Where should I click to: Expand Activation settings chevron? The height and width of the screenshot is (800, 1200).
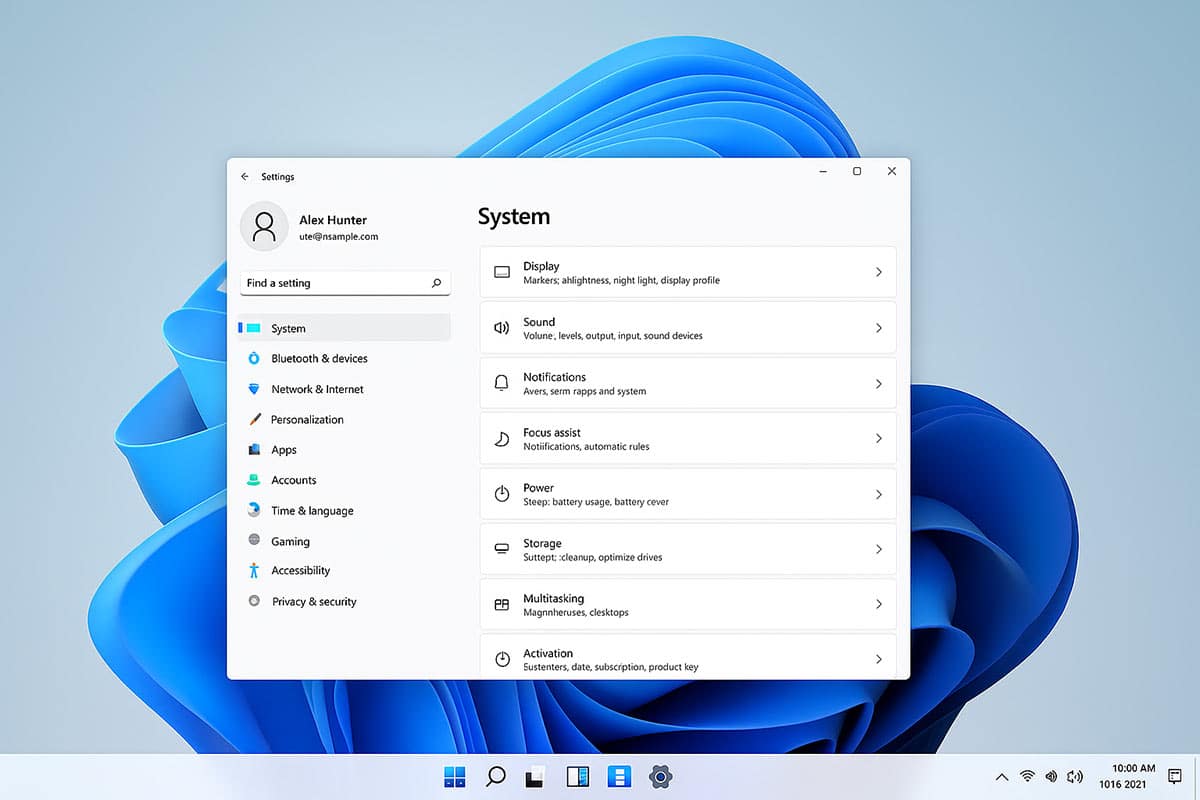pos(878,659)
